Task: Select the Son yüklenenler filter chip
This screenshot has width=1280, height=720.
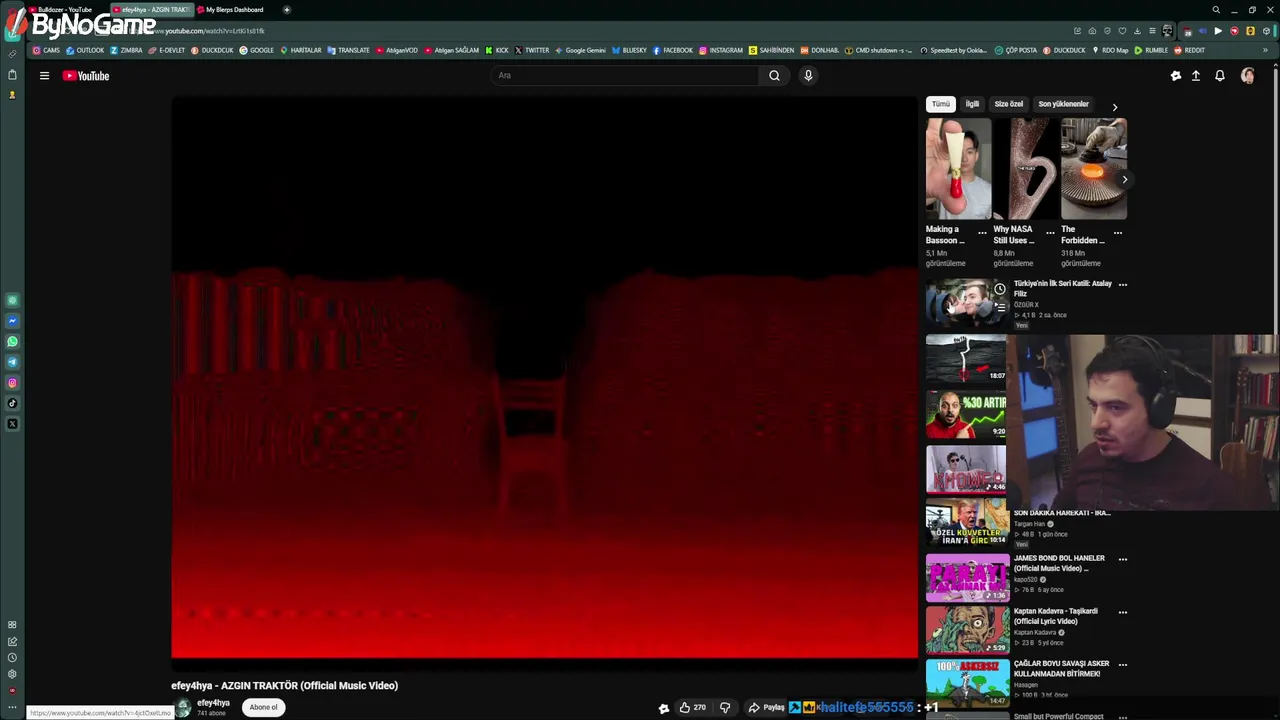Action: 1063,104
